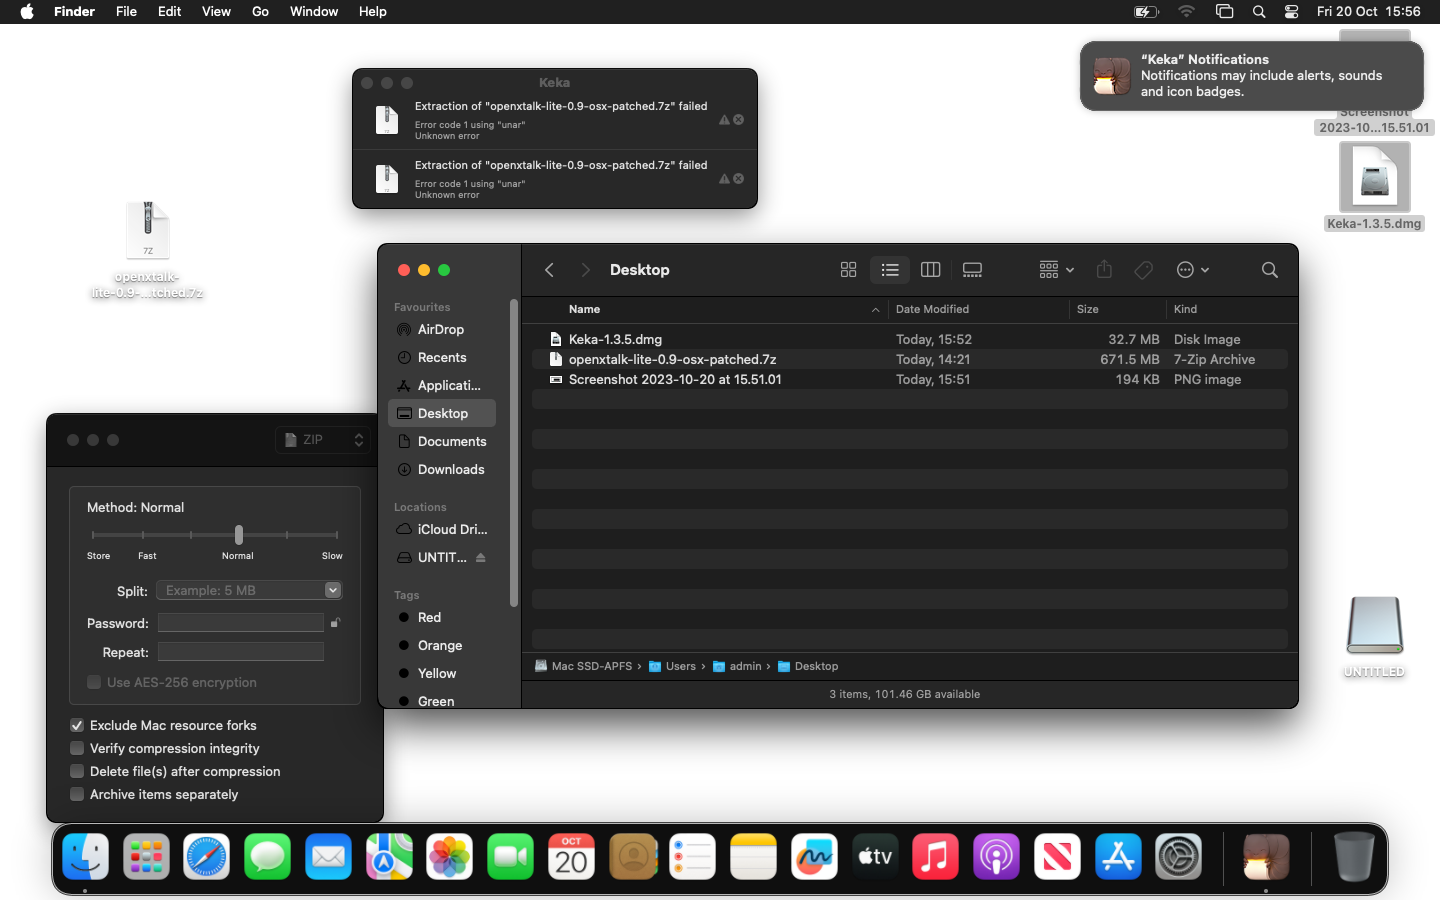Open the Window menu
The width and height of the screenshot is (1440, 900).
click(x=314, y=12)
